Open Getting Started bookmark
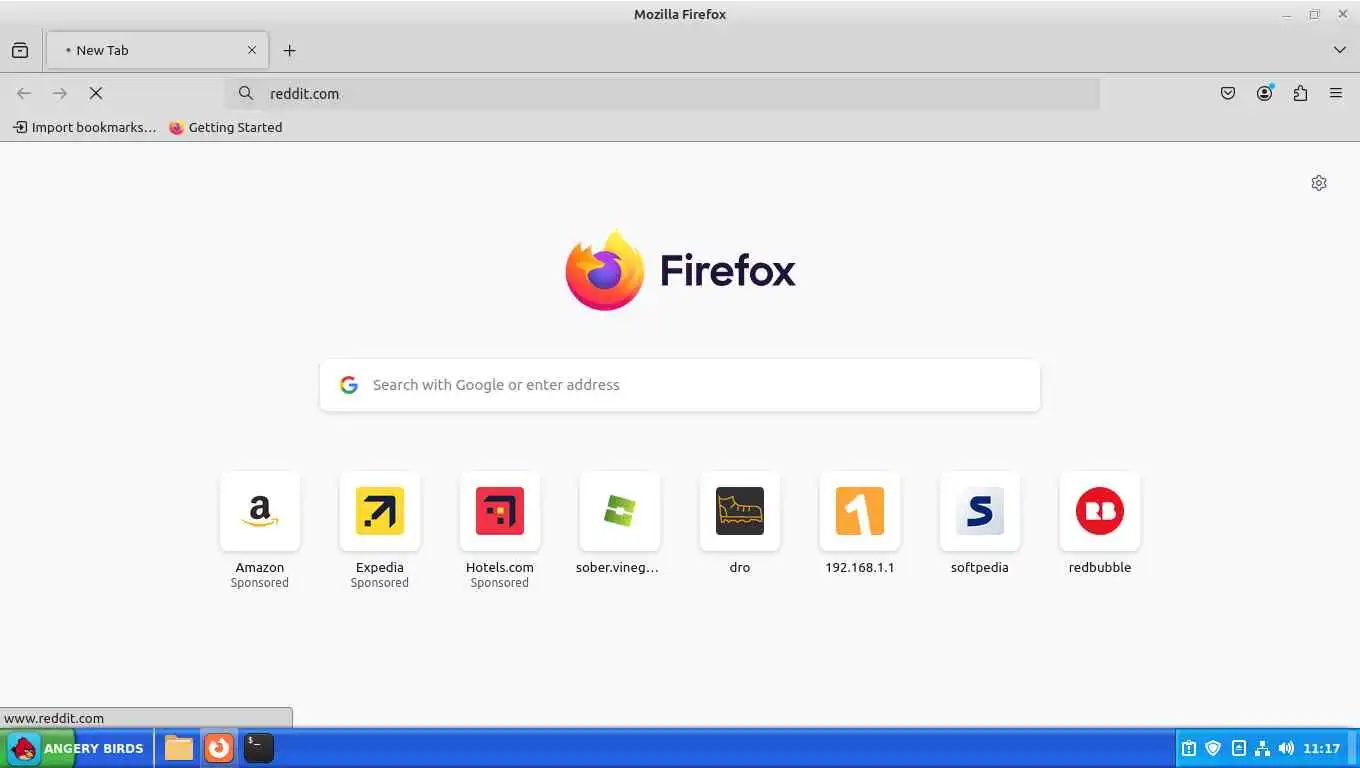 (225, 127)
